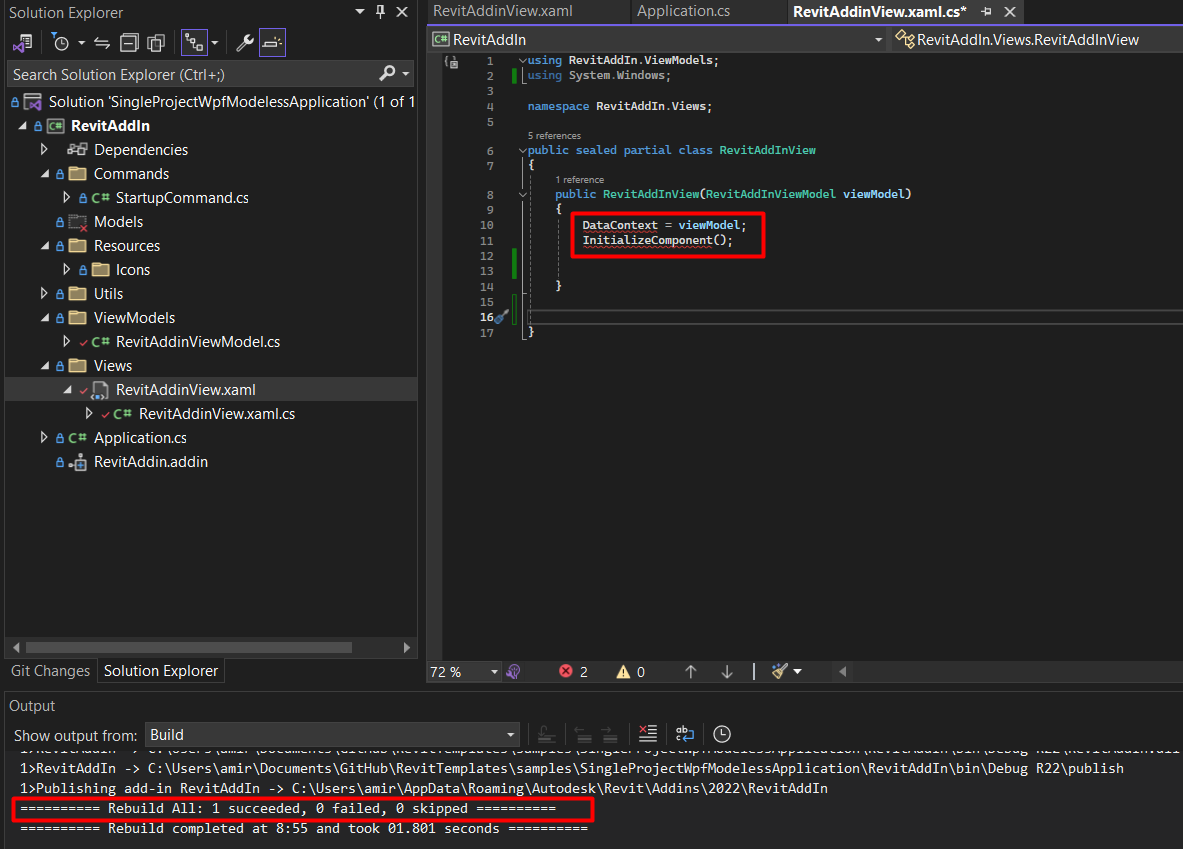Image resolution: width=1183 pixels, height=849 pixels.
Task: Toggle Preview Selected Items icon
Action: pyautogui.click(x=272, y=43)
